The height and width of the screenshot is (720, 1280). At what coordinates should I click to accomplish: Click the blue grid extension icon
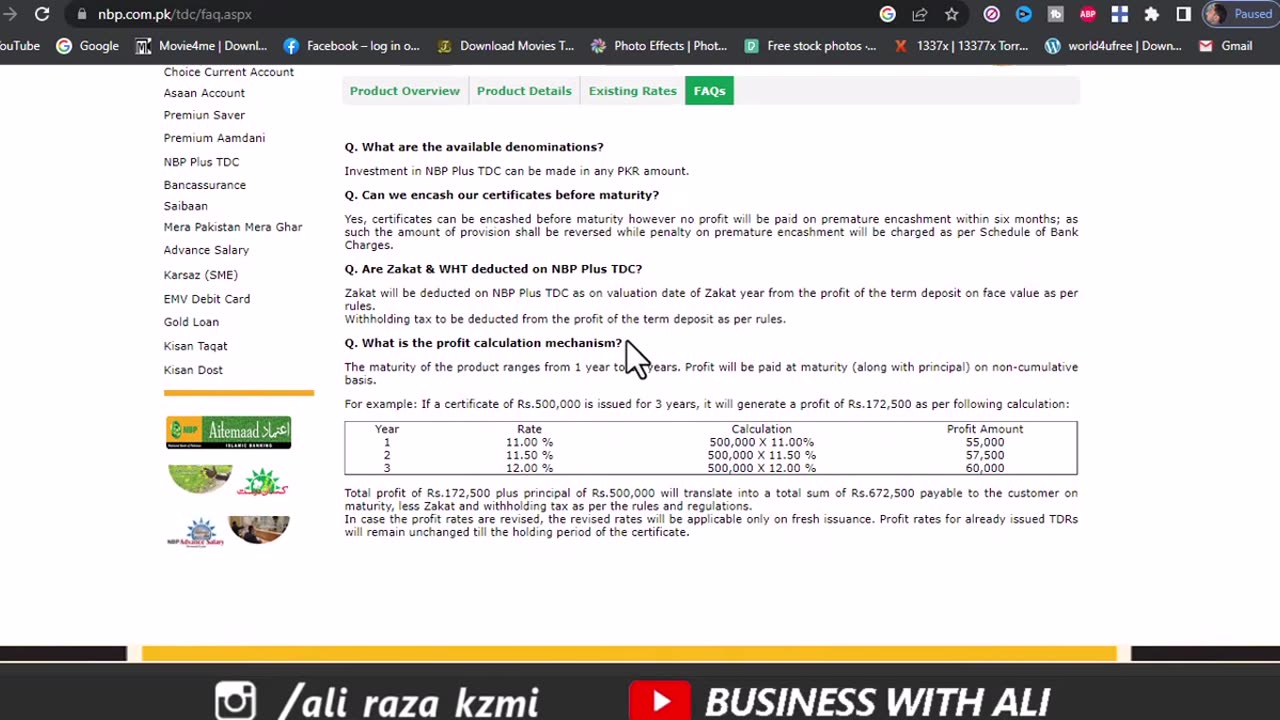tap(1119, 14)
